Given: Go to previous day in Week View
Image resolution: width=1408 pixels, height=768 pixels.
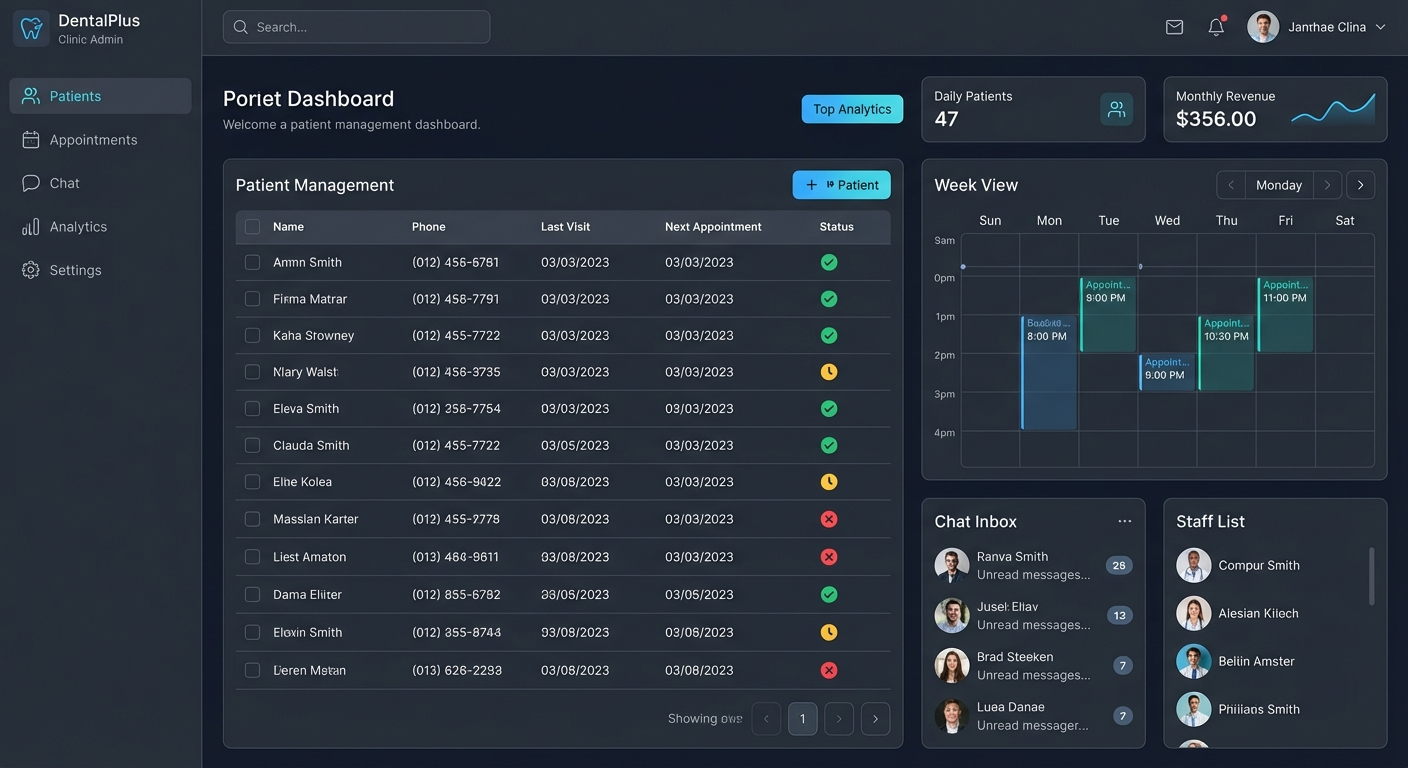Looking at the screenshot, I should point(1231,185).
